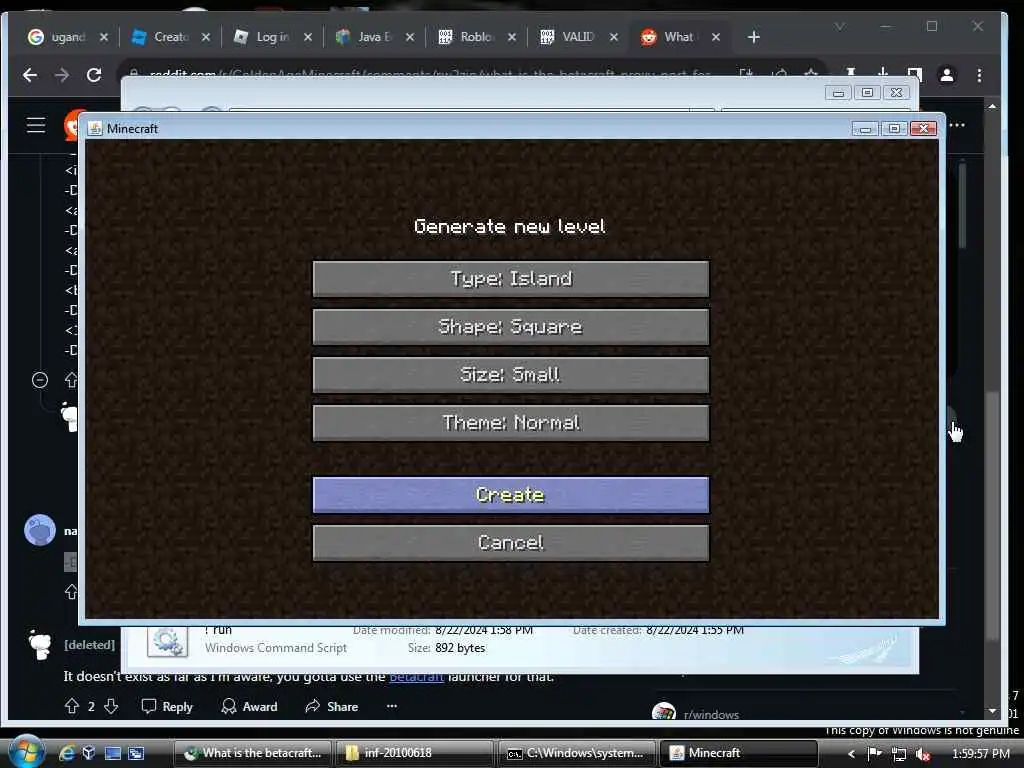Downvote the [deleted] comment
Viewport: 1024px width, 768px height.
tap(111, 706)
